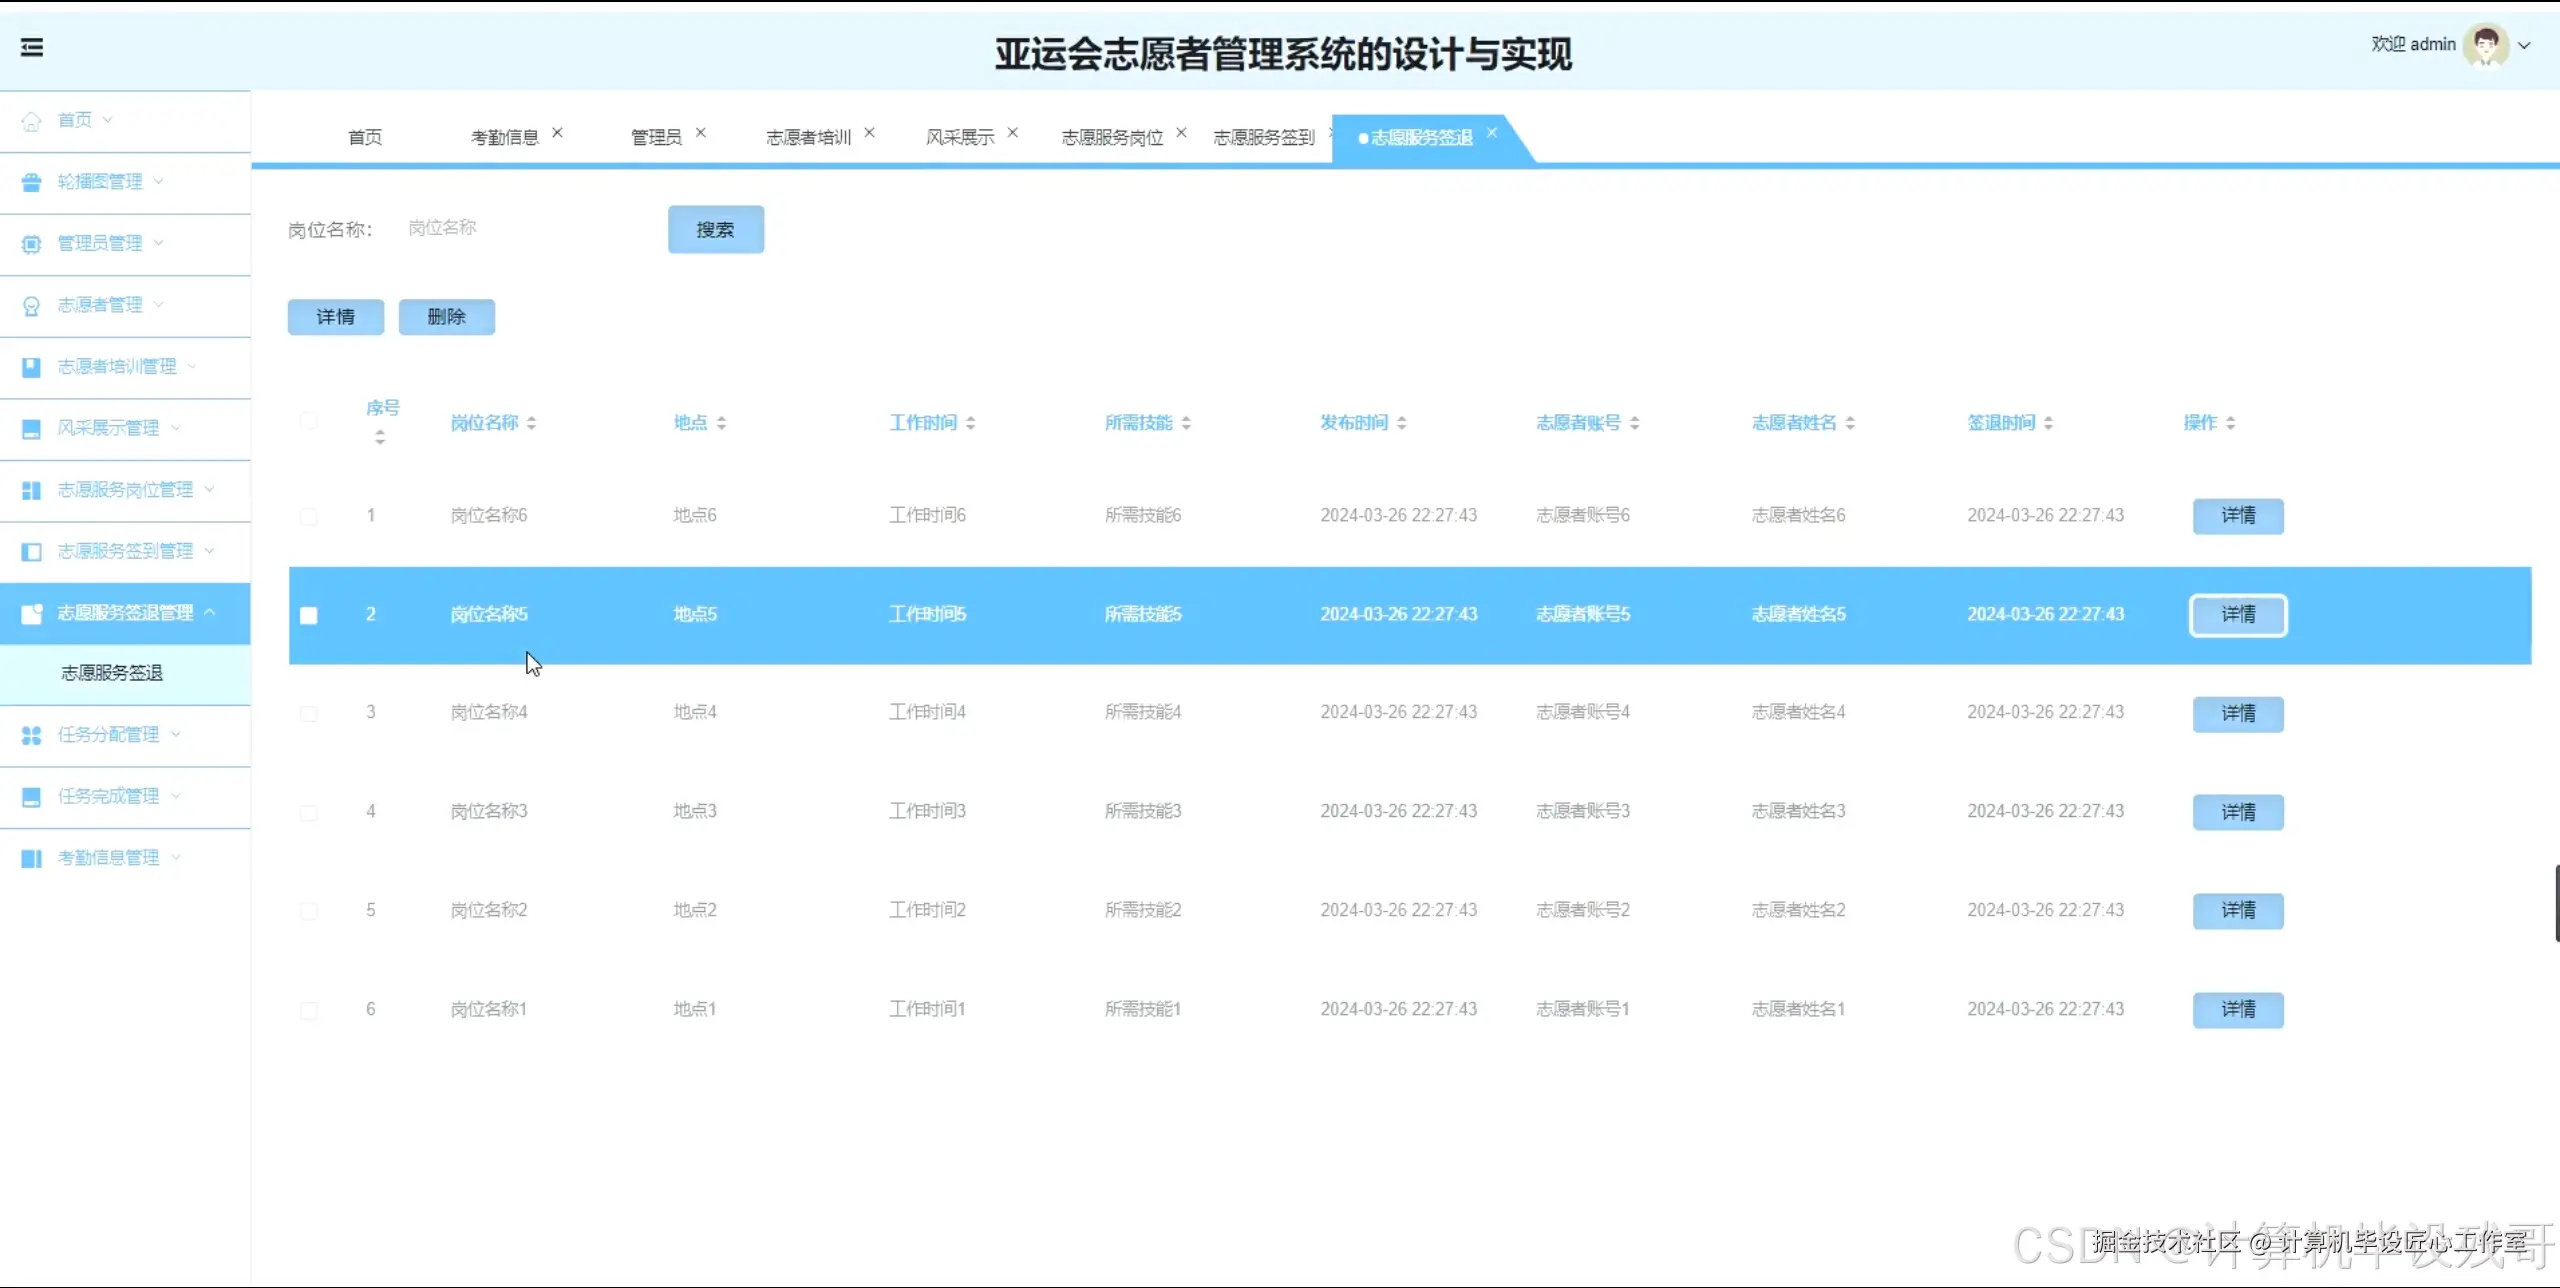Click the 删除 delete button
Viewport: 2560px width, 1288px height.
pyautogui.click(x=446, y=316)
